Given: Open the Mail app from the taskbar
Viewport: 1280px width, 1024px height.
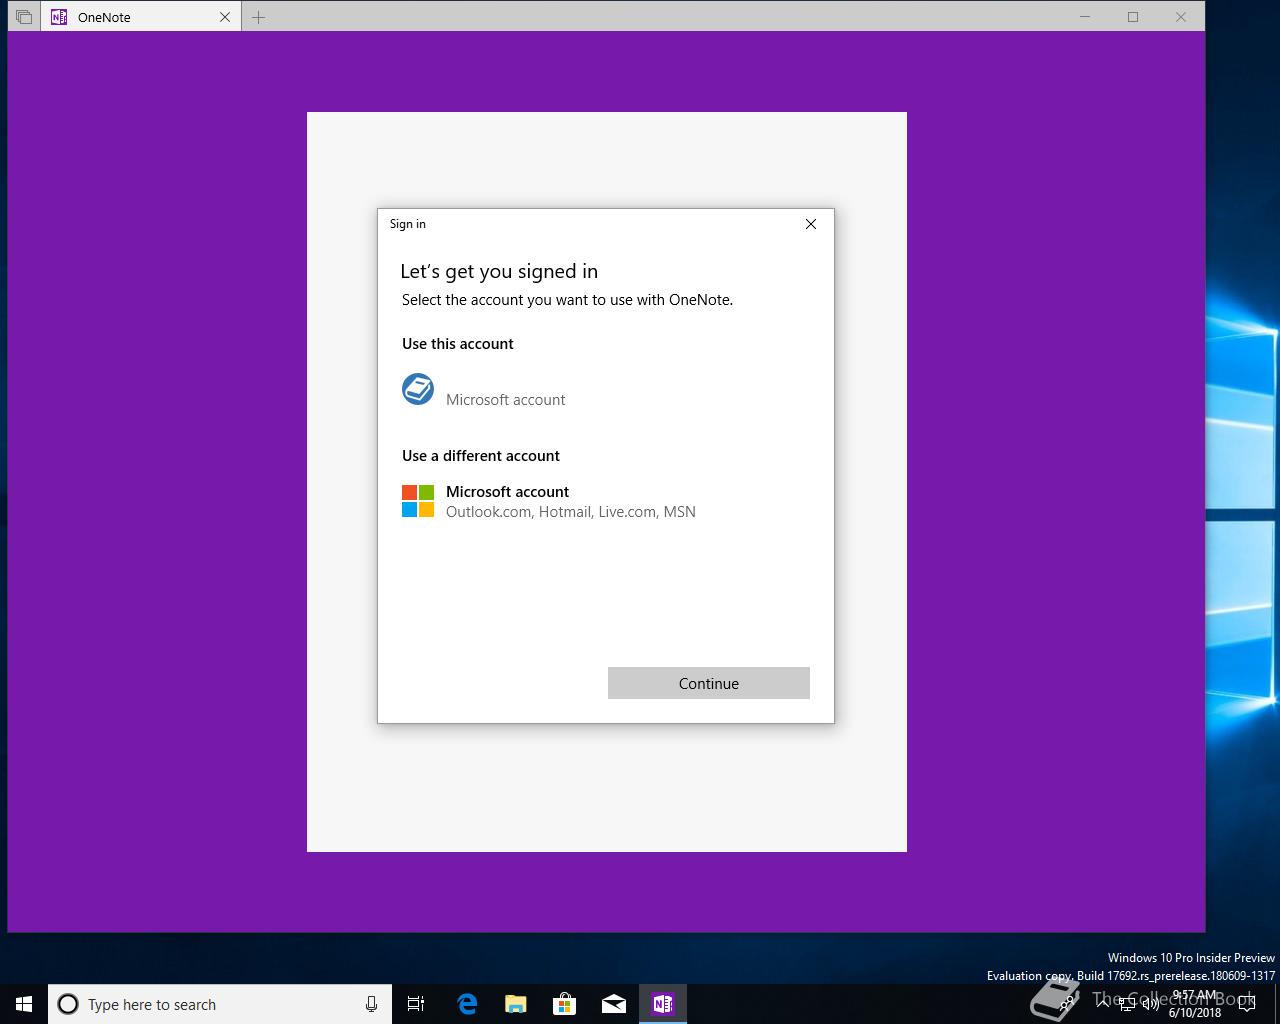Looking at the screenshot, I should [614, 1004].
